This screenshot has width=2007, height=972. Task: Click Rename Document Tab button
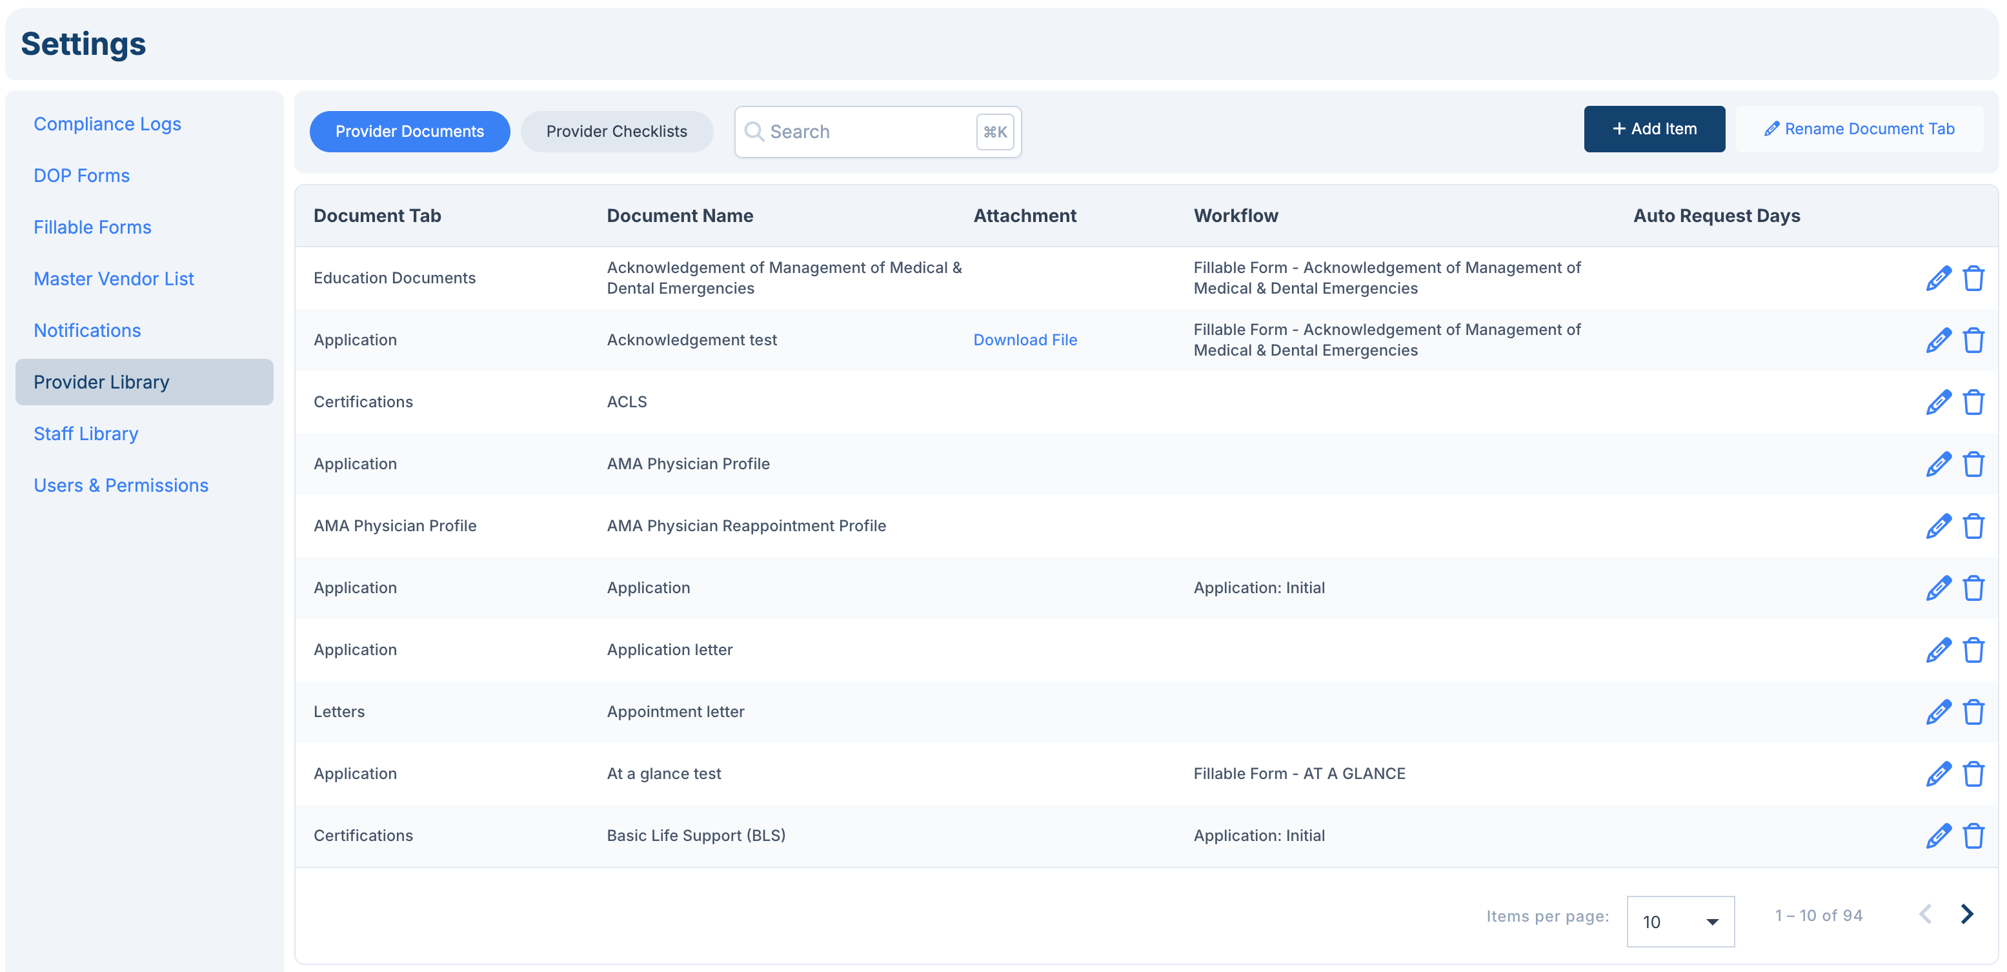coord(1859,129)
